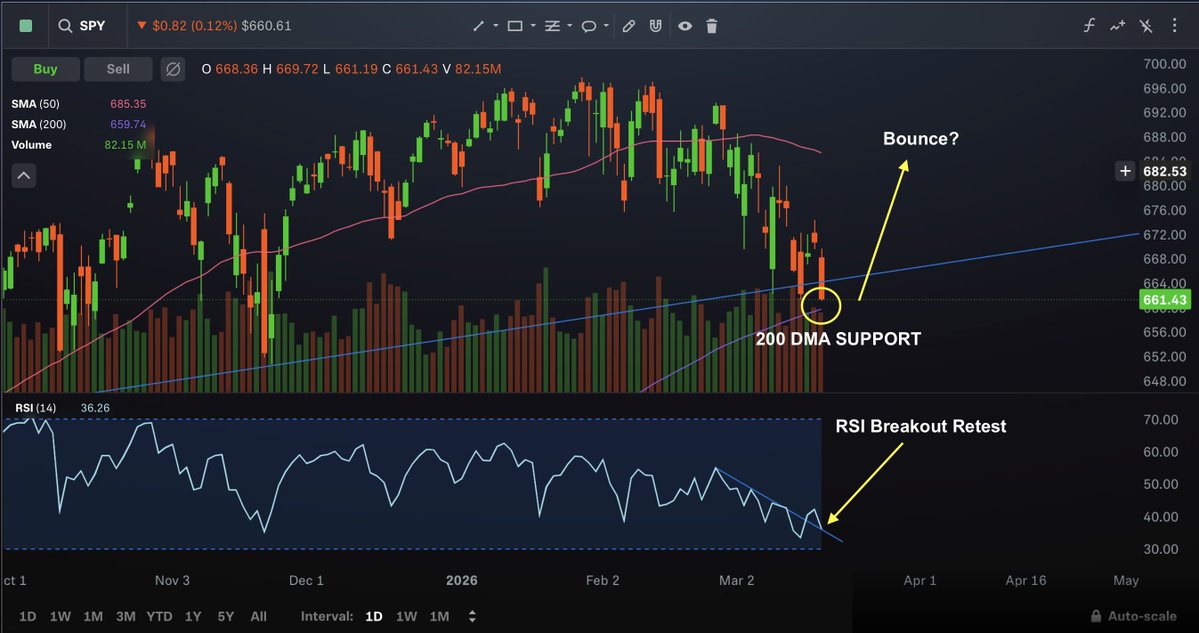Collapse the indicator legend with the chevron
Screen dimensions: 1199x633
pyautogui.click(x=24, y=175)
